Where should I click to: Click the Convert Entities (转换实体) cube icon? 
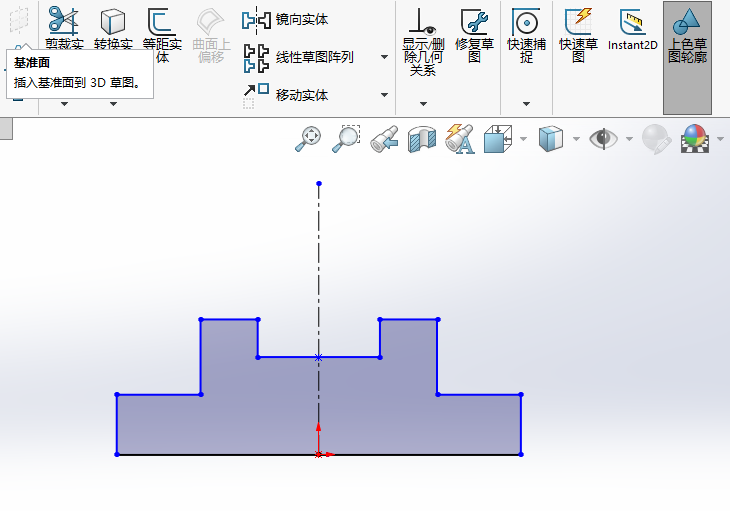coord(113,22)
